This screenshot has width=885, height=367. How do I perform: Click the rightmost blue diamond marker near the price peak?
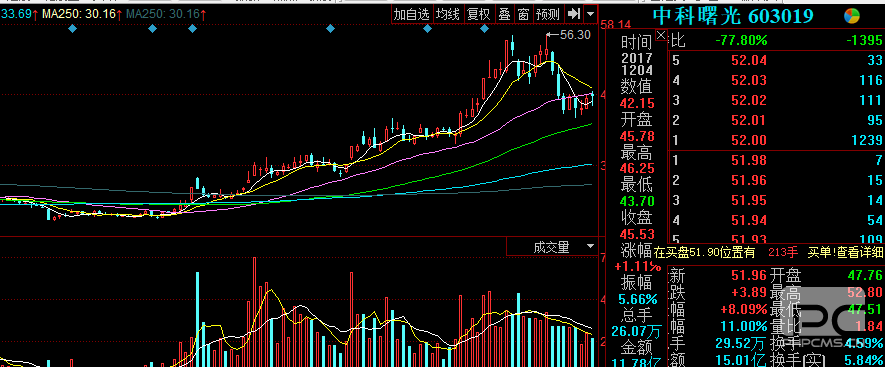pyautogui.click(x=484, y=28)
